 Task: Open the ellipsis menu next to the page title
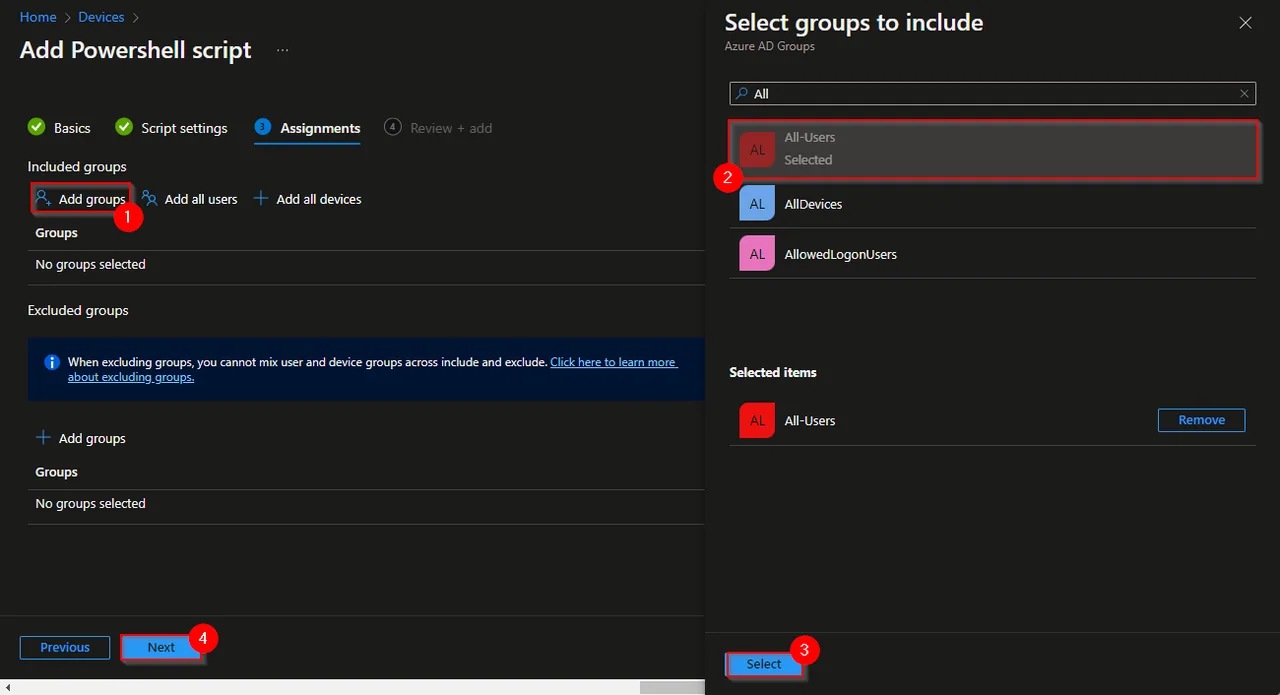pyautogui.click(x=282, y=50)
